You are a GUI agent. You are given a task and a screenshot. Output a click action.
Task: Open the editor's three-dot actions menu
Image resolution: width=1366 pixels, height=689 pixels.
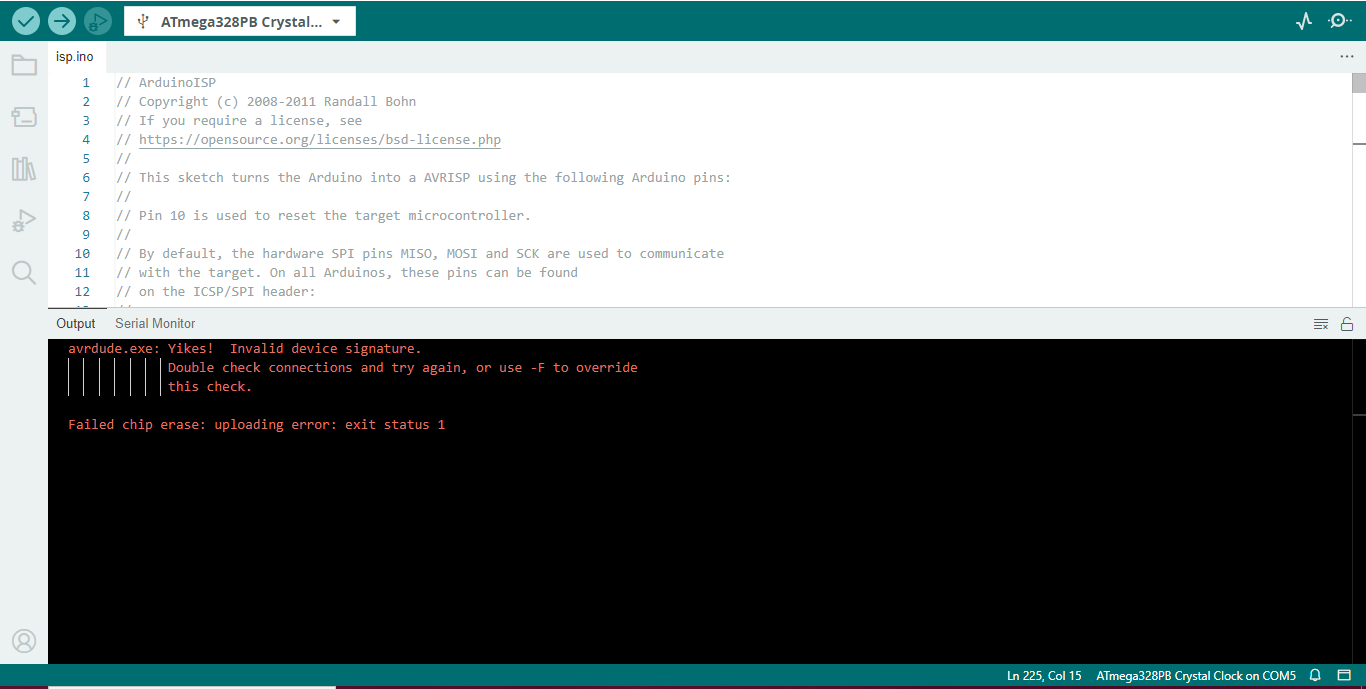coord(1347,56)
